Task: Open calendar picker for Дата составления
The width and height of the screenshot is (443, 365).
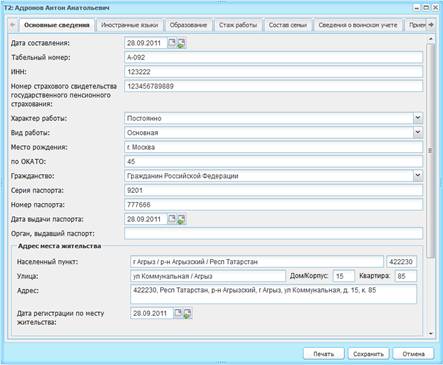Action: [172, 43]
